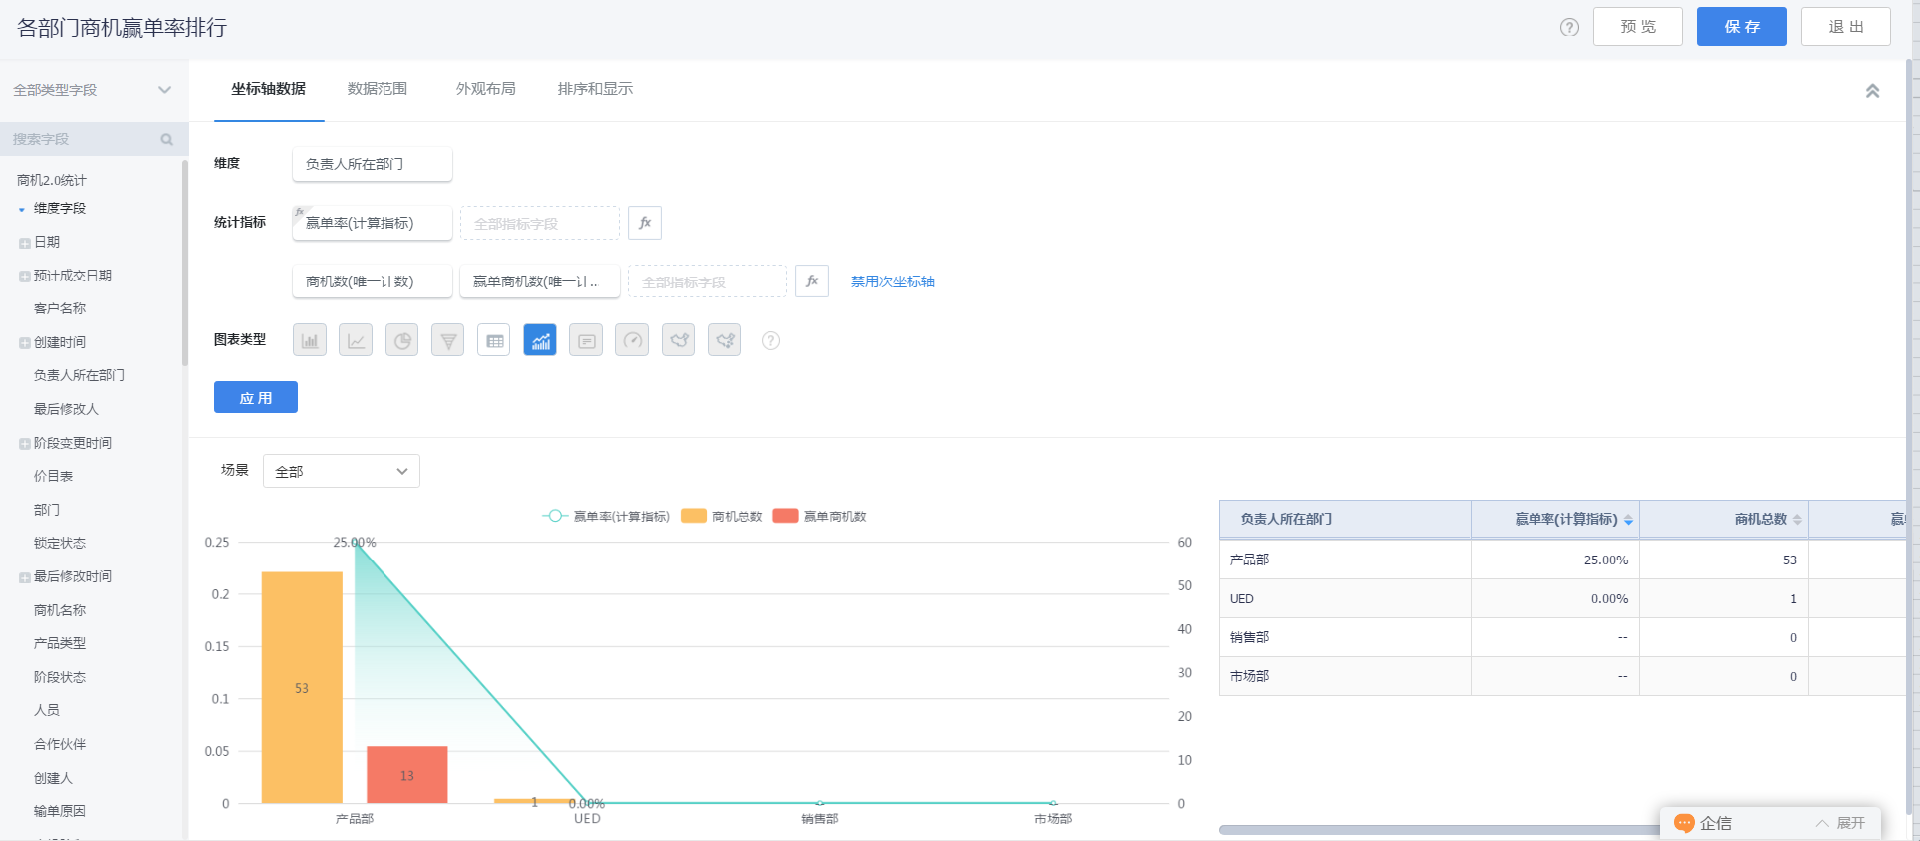The image size is (1920, 841).
Task: Switch to the 坐标轴数据 tab
Action: pyautogui.click(x=269, y=89)
